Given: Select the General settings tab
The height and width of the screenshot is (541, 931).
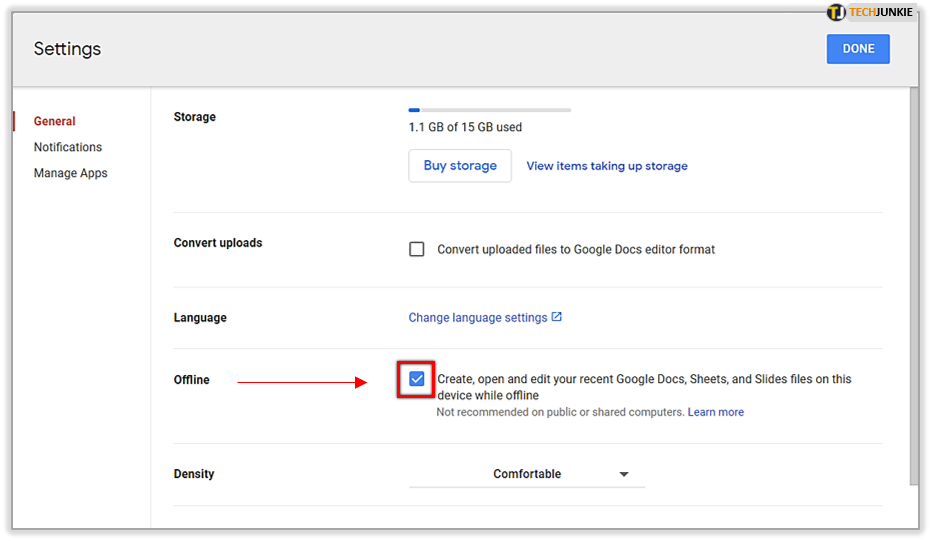Looking at the screenshot, I should [x=55, y=121].
